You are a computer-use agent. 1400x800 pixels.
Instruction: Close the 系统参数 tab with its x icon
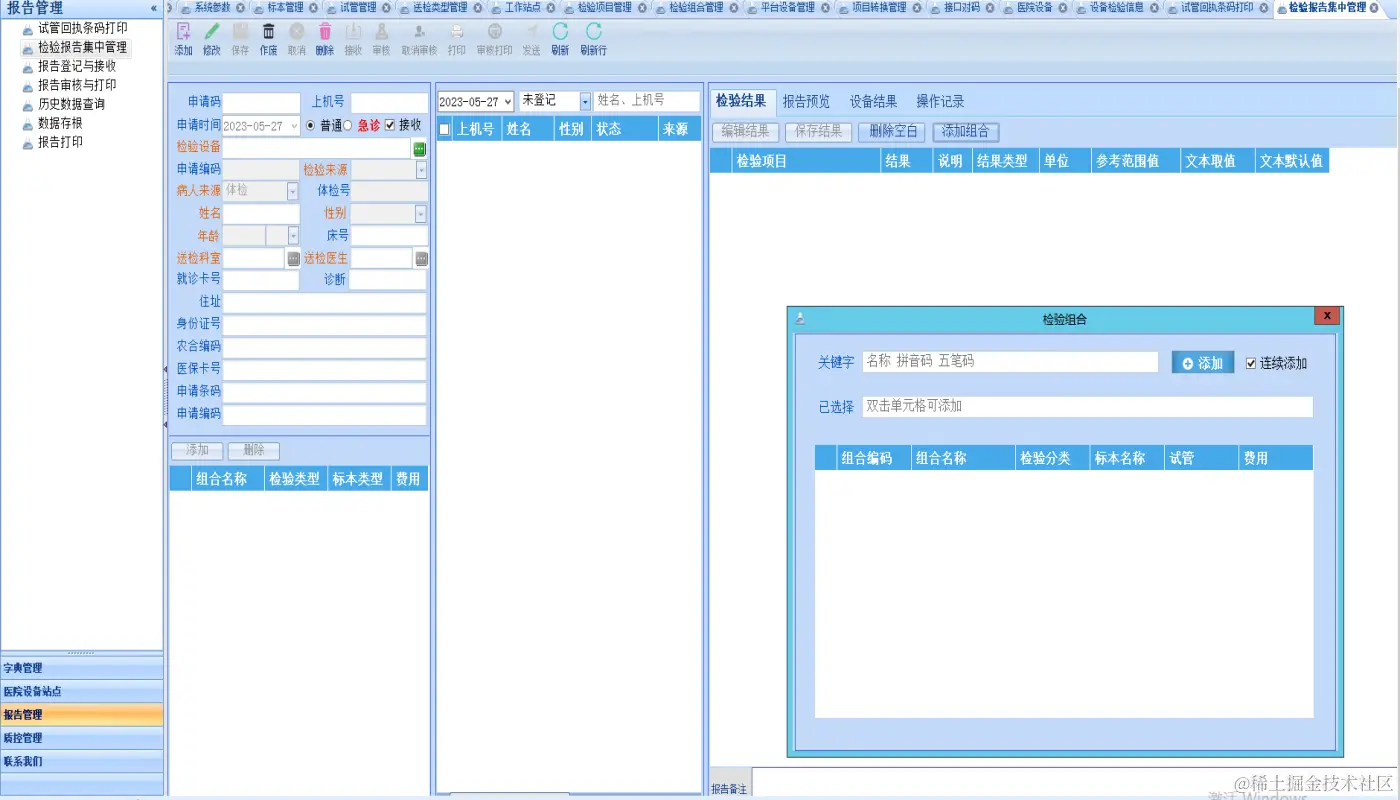coord(240,7)
